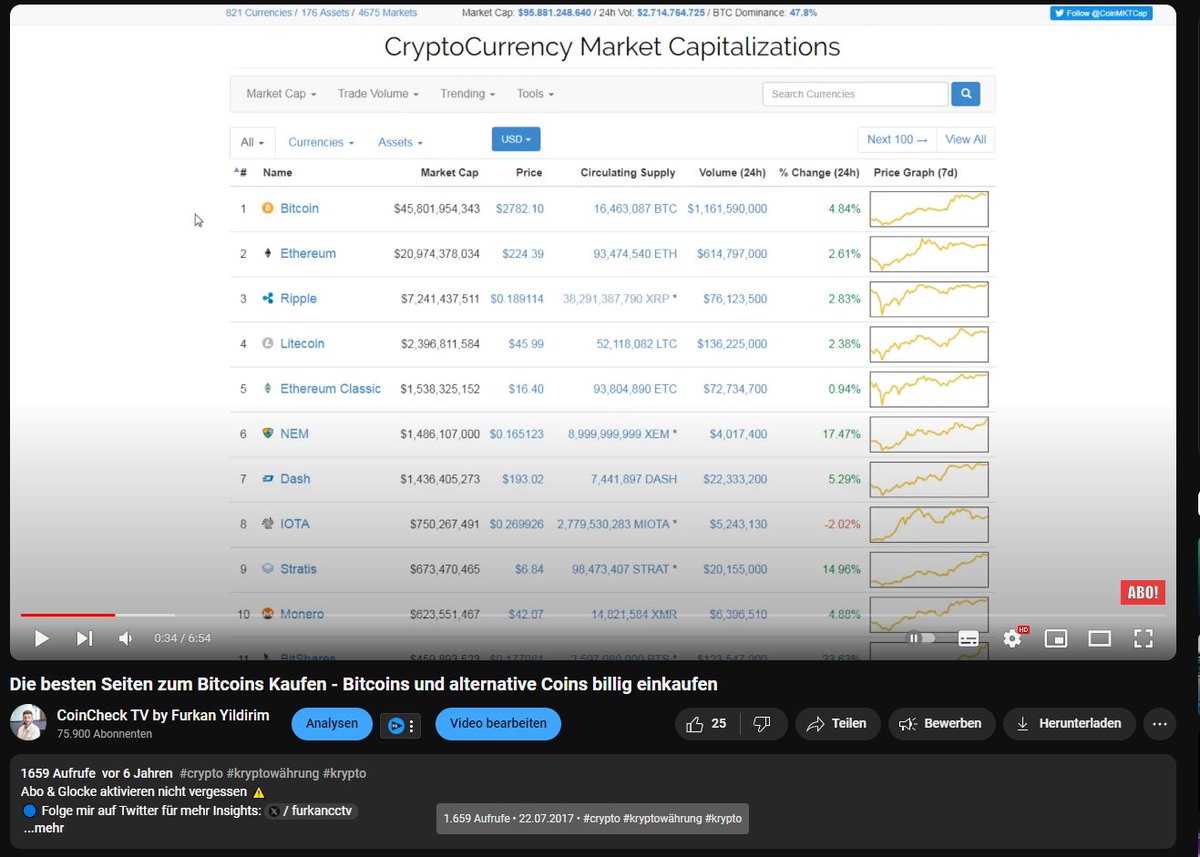
Task: Expand the description with ...mehr
Action: coord(44,829)
